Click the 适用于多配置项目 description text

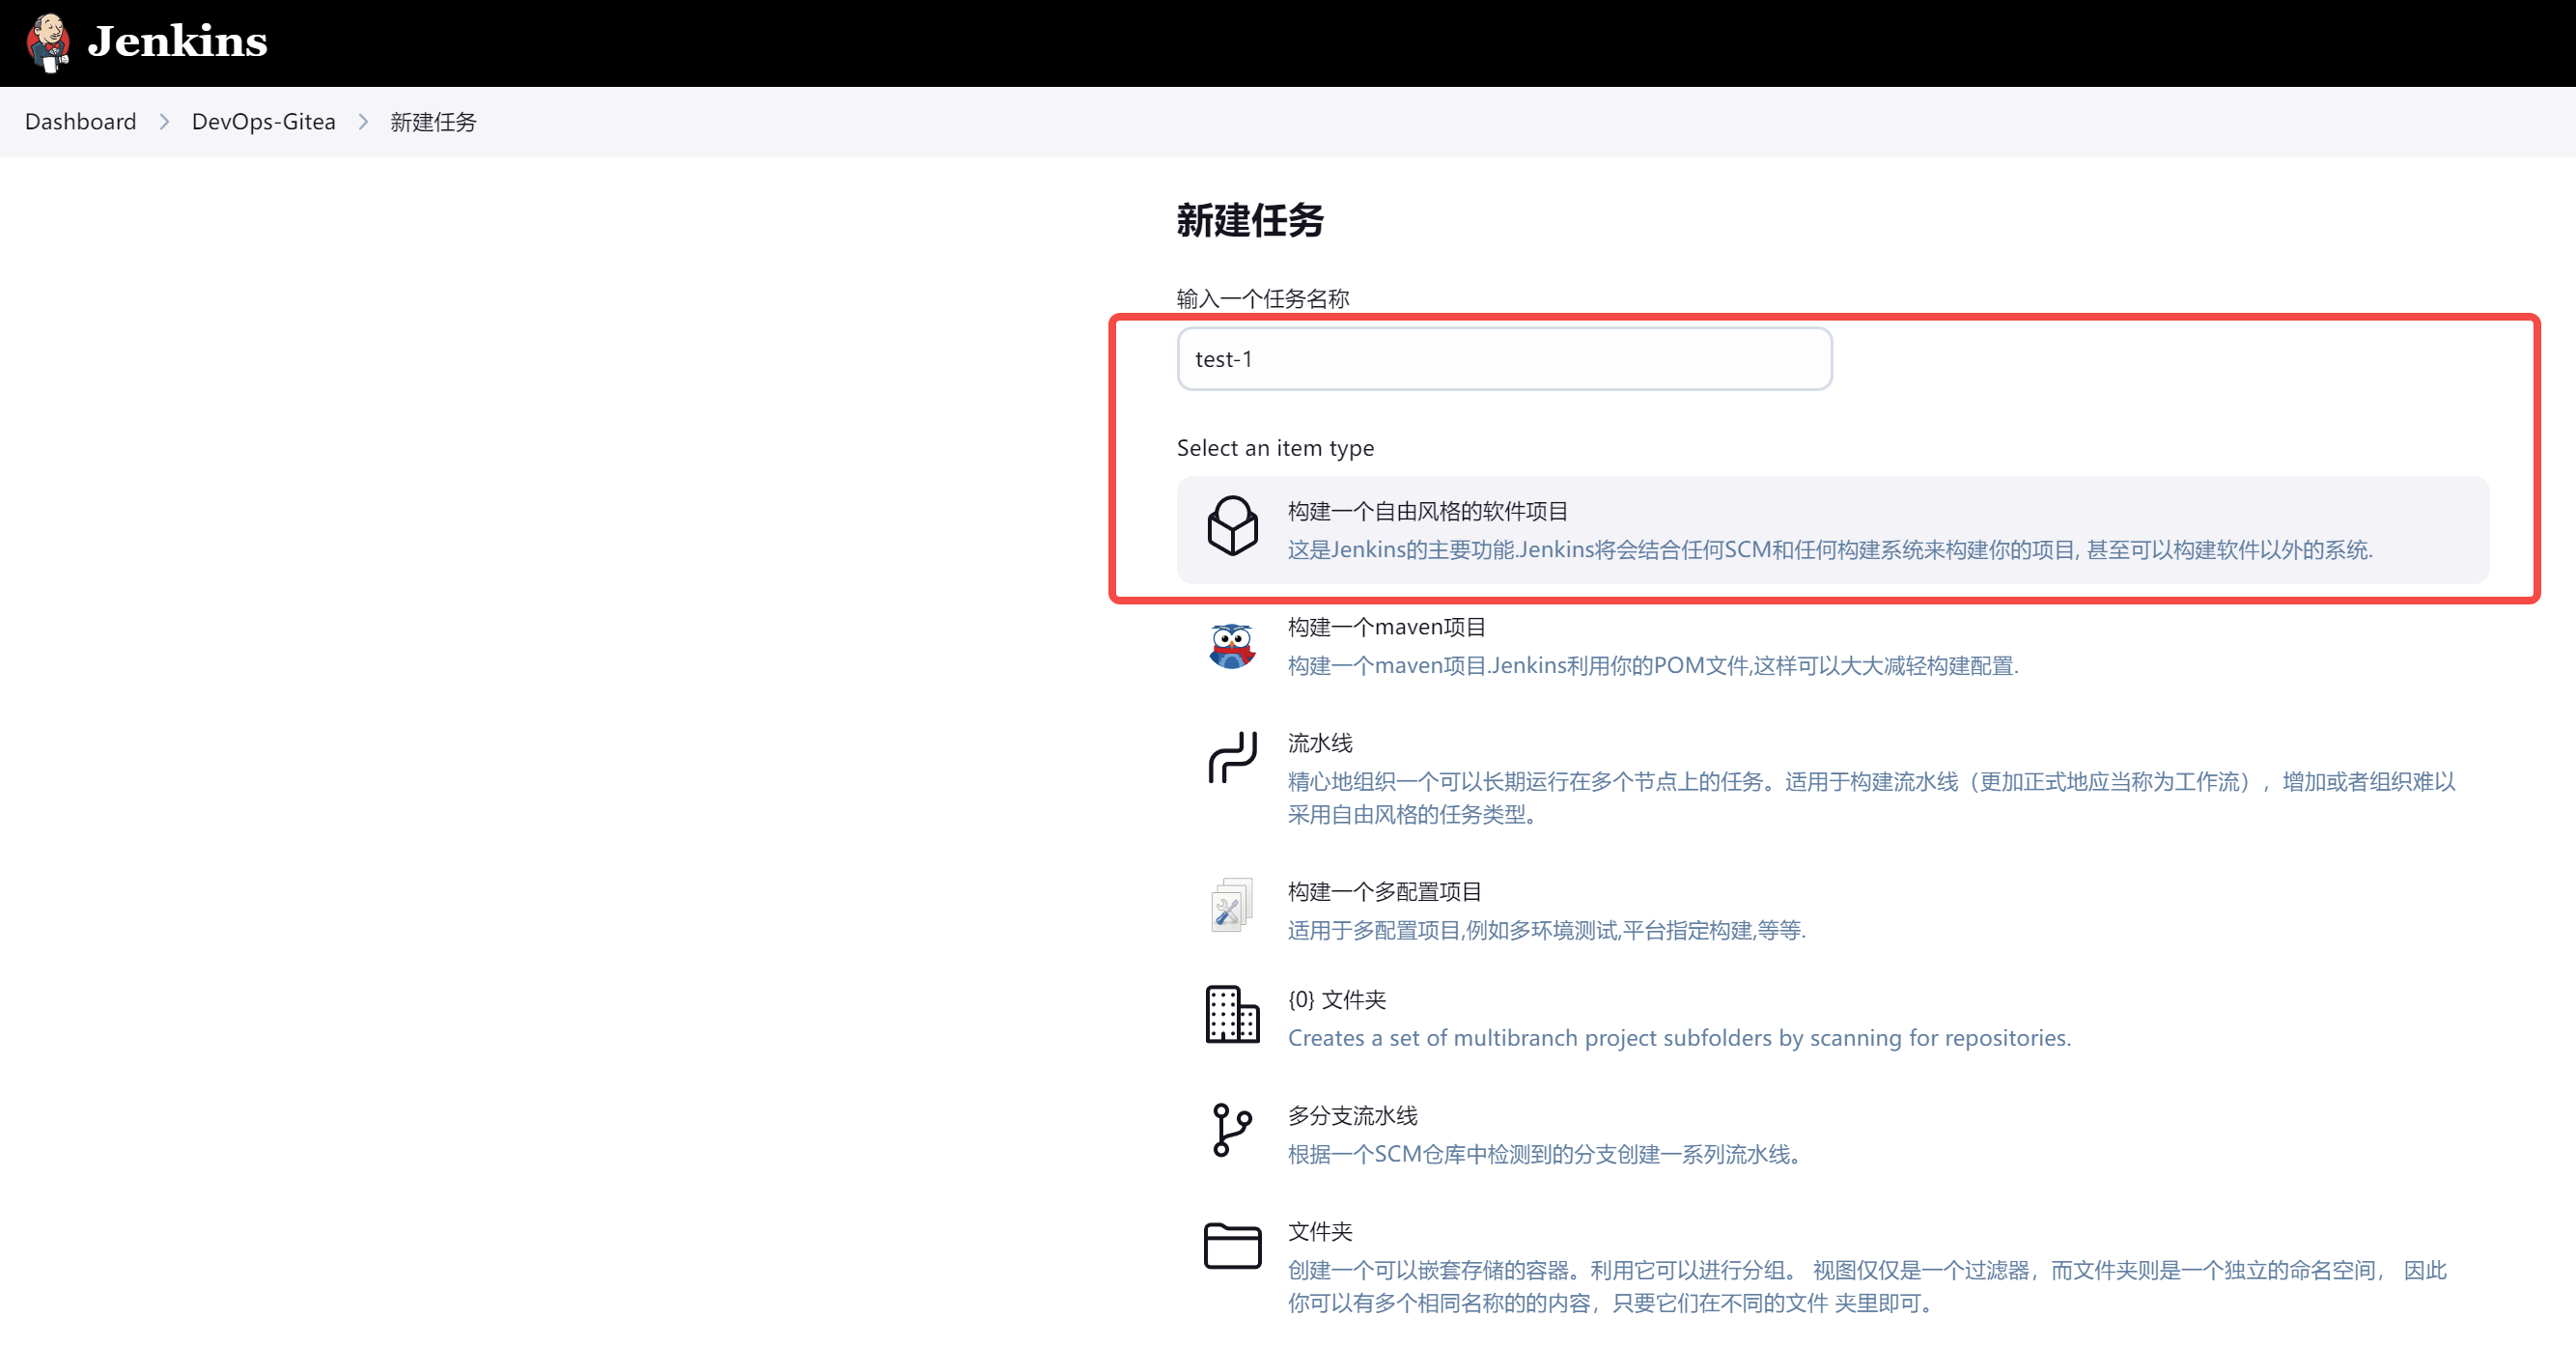pos(1547,930)
